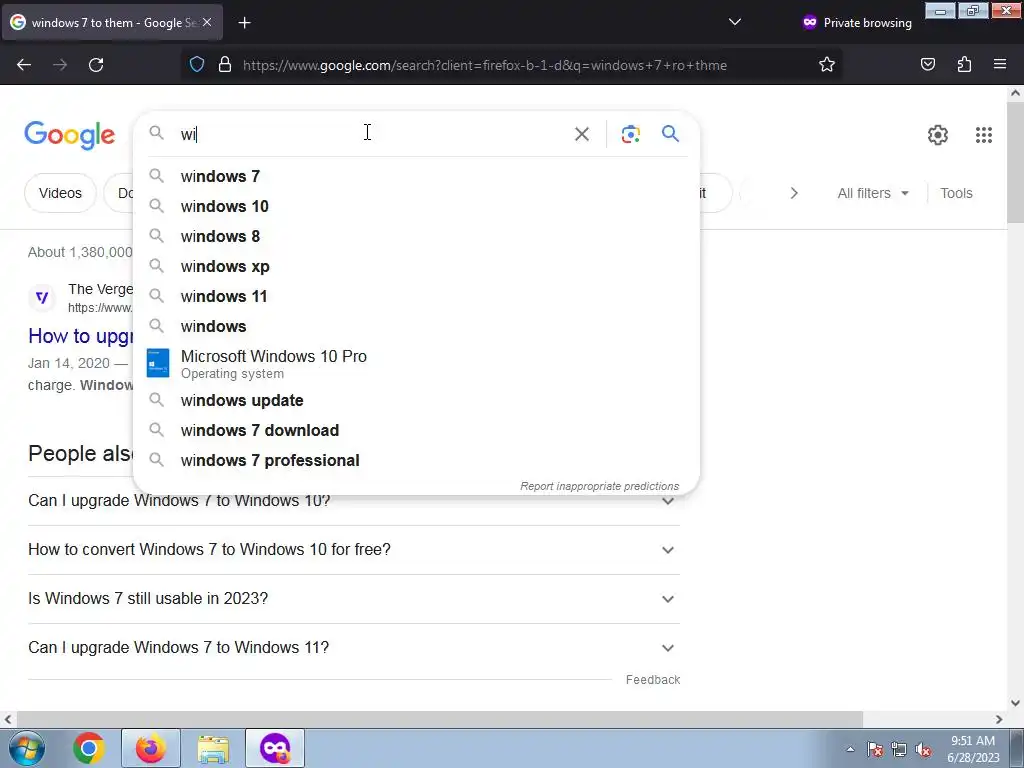Go to the Google logo homepage
The height and width of the screenshot is (768, 1024).
(x=69, y=135)
